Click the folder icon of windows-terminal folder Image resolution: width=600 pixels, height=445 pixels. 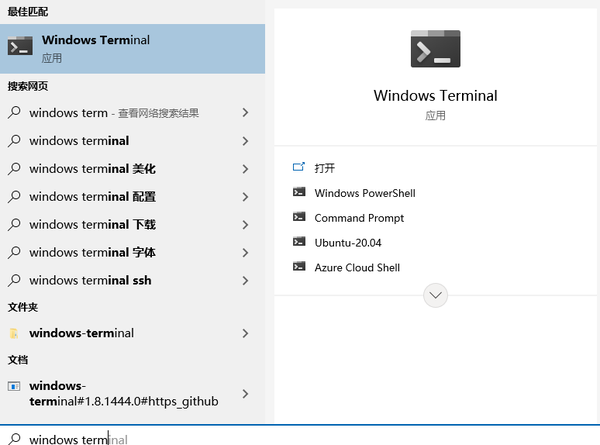[x=14, y=333]
